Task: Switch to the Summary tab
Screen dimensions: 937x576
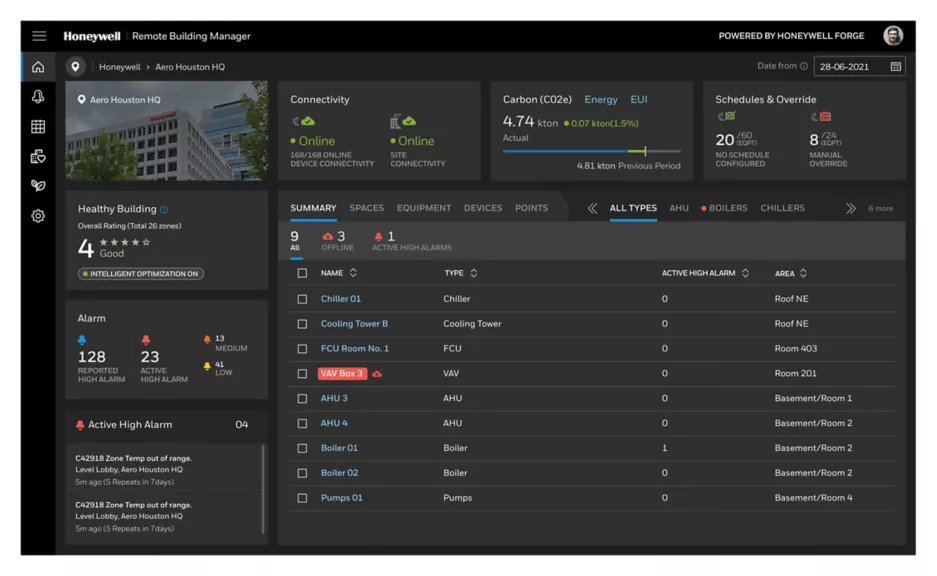Action: pyautogui.click(x=313, y=208)
